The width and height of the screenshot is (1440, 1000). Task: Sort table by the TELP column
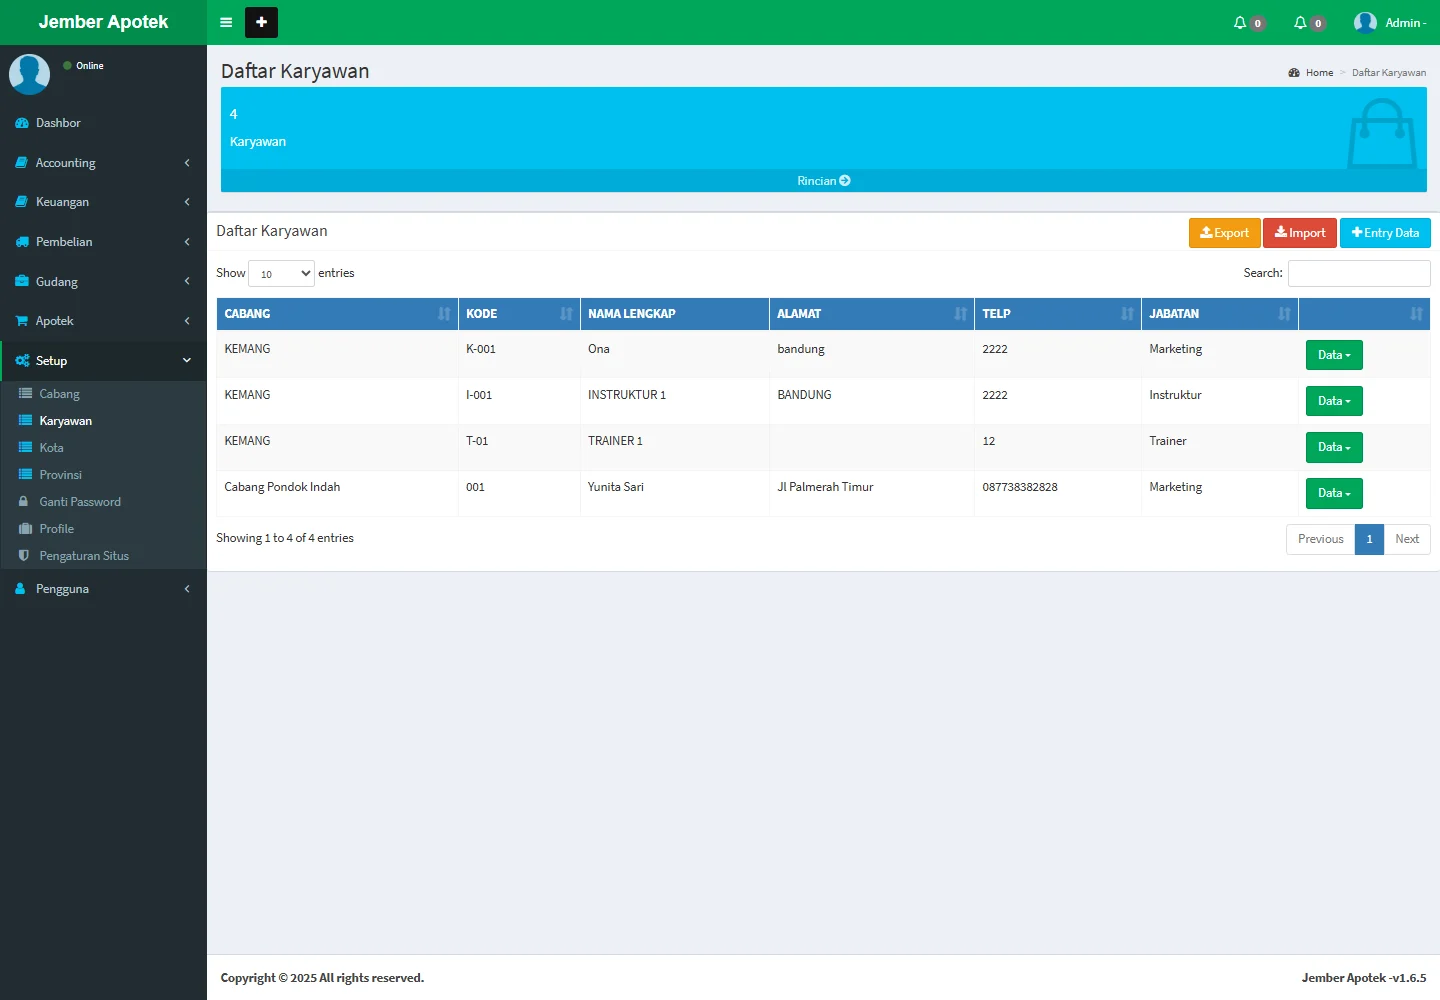pyautogui.click(x=1057, y=314)
